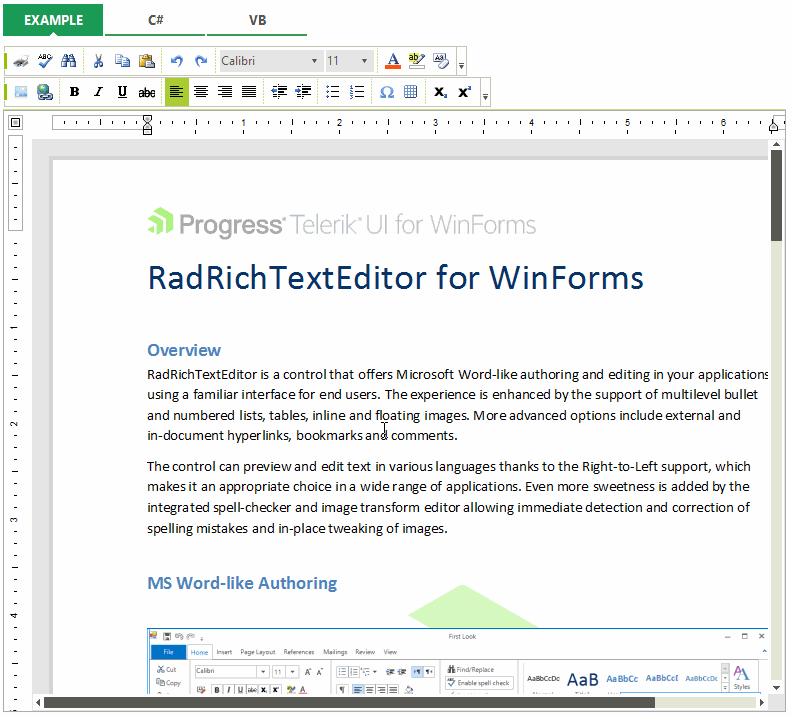The image size is (792, 717).
Task: Click the vertical scrollbar down arrow
Action: [x=776, y=688]
